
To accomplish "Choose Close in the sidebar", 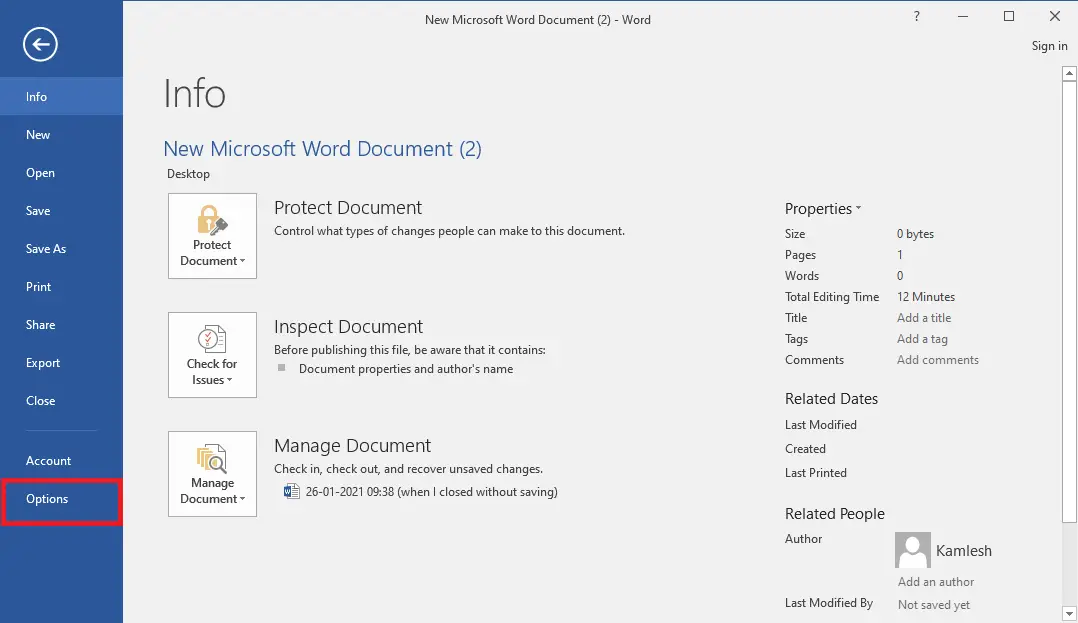I will pyautogui.click(x=61, y=400).
